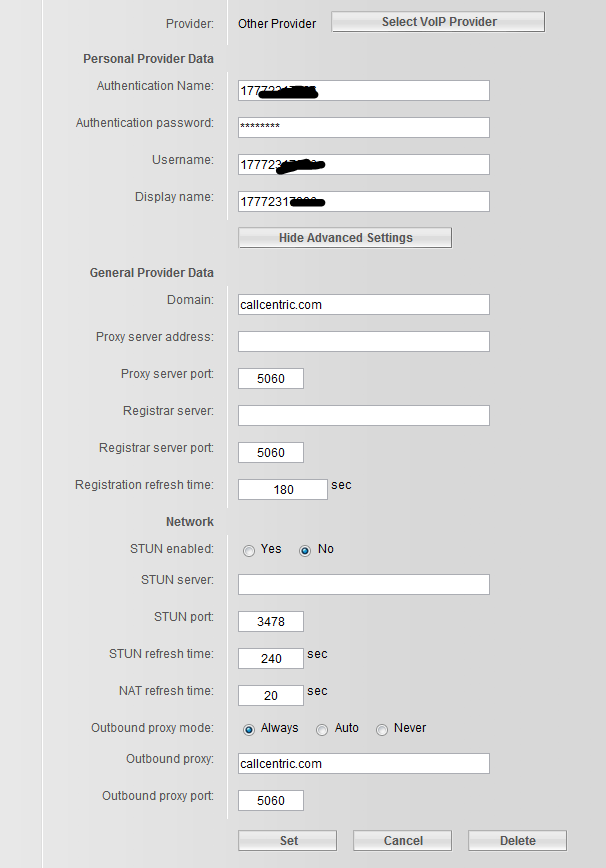
Task: Click the empty Proxy server address field
Action: pos(362,341)
